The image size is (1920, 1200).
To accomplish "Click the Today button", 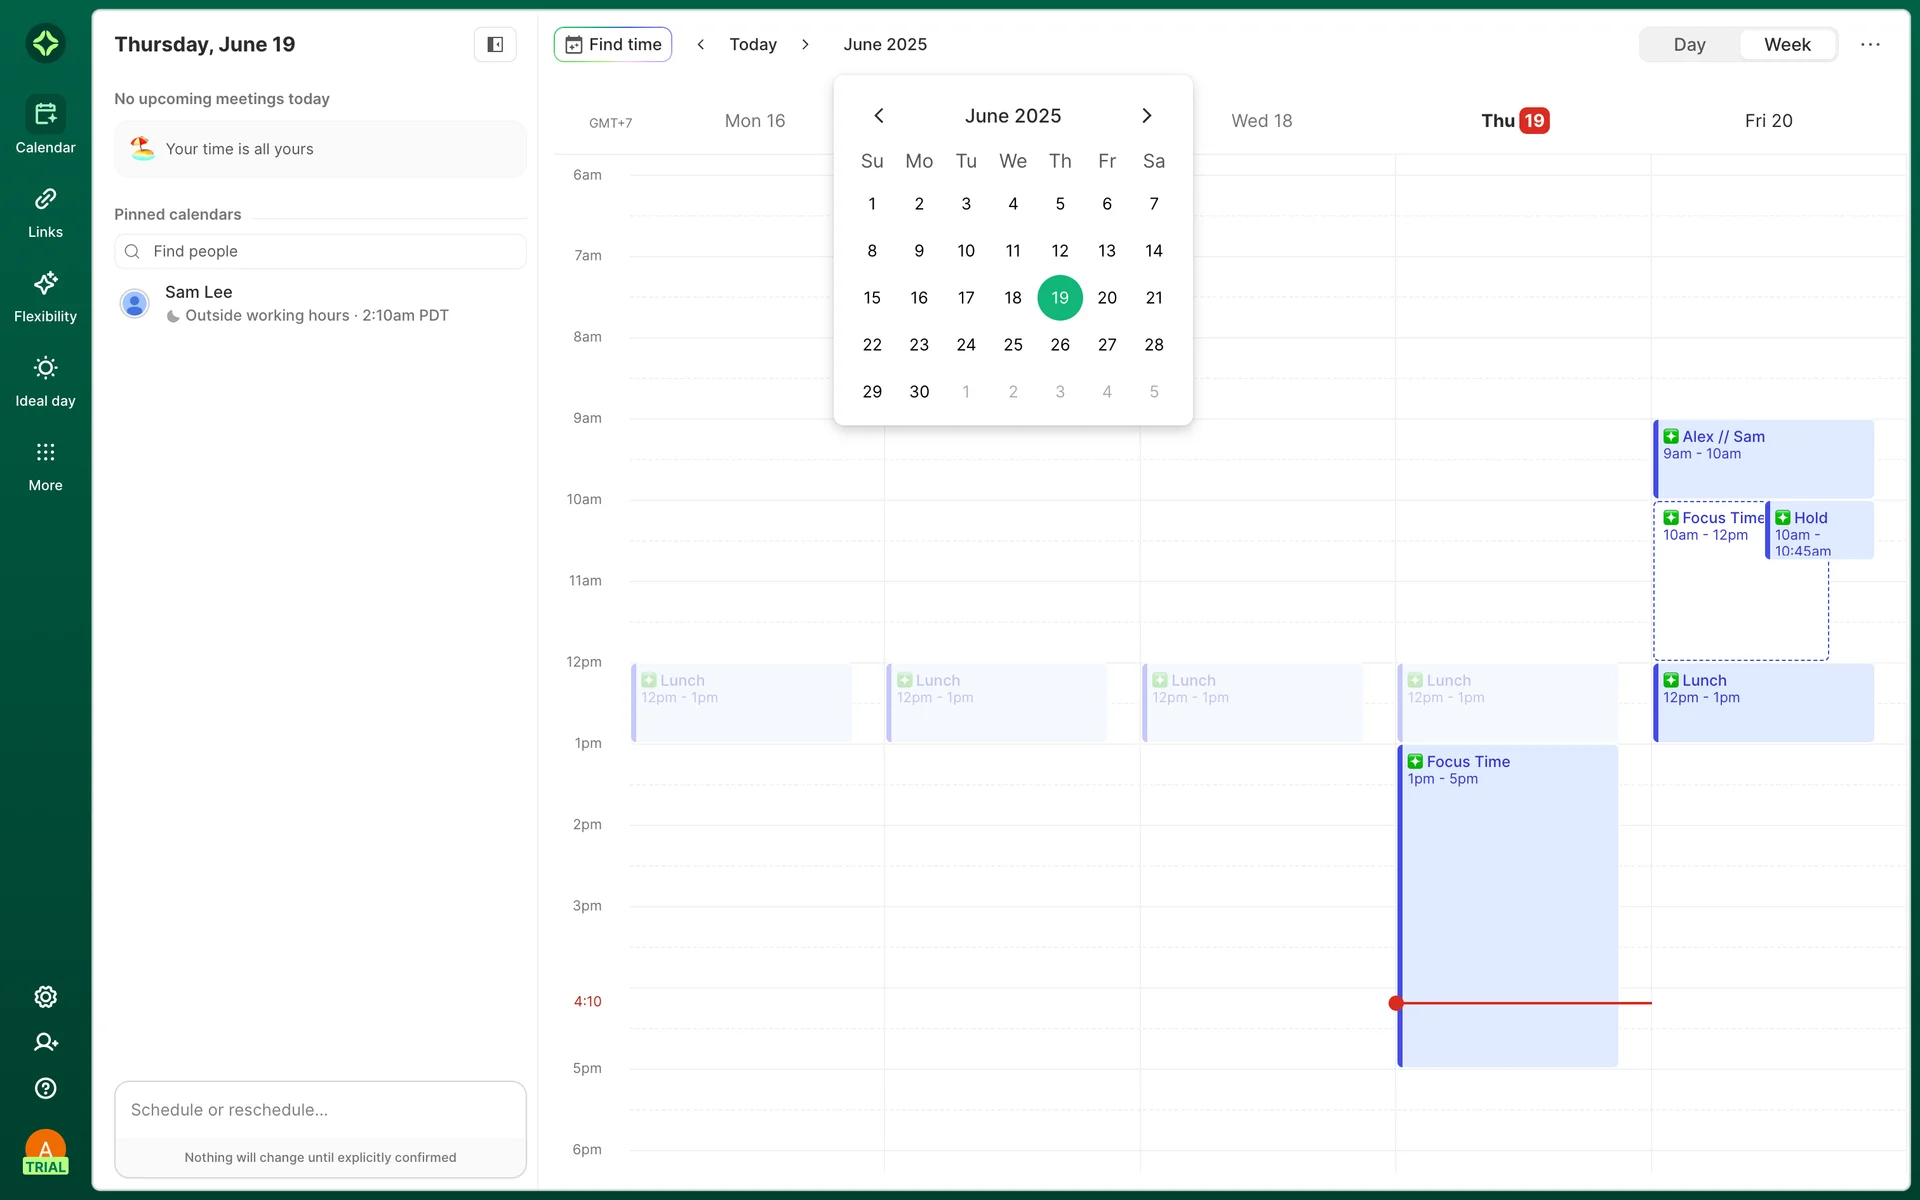I will pyautogui.click(x=752, y=44).
